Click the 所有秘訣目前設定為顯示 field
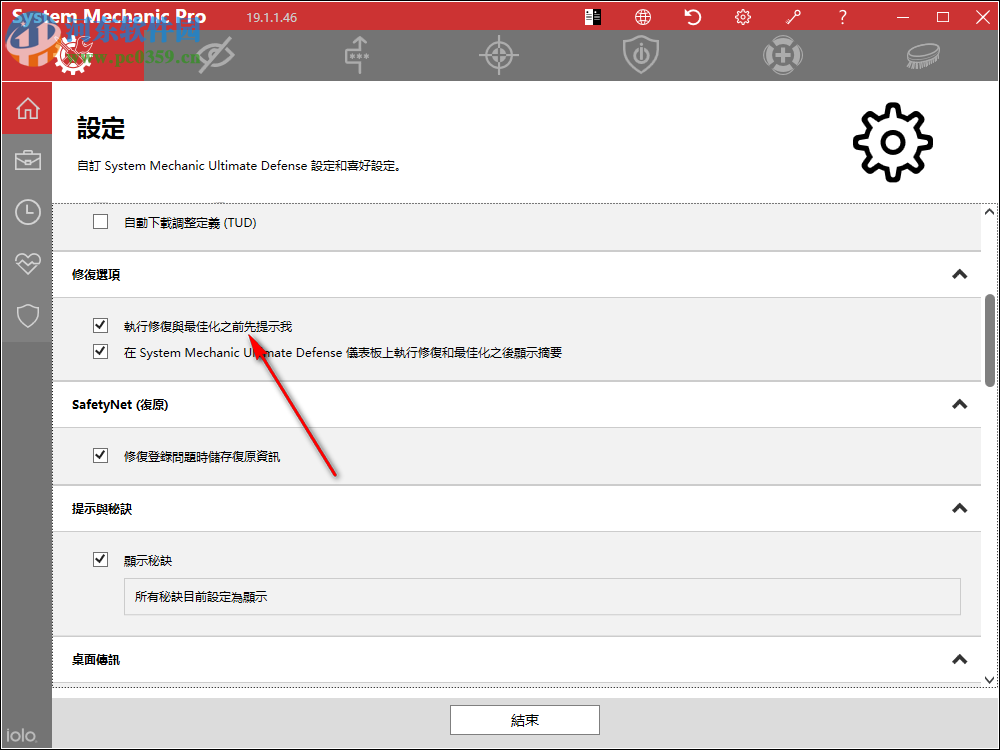Screen dimensions: 1000x750 point(542,597)
